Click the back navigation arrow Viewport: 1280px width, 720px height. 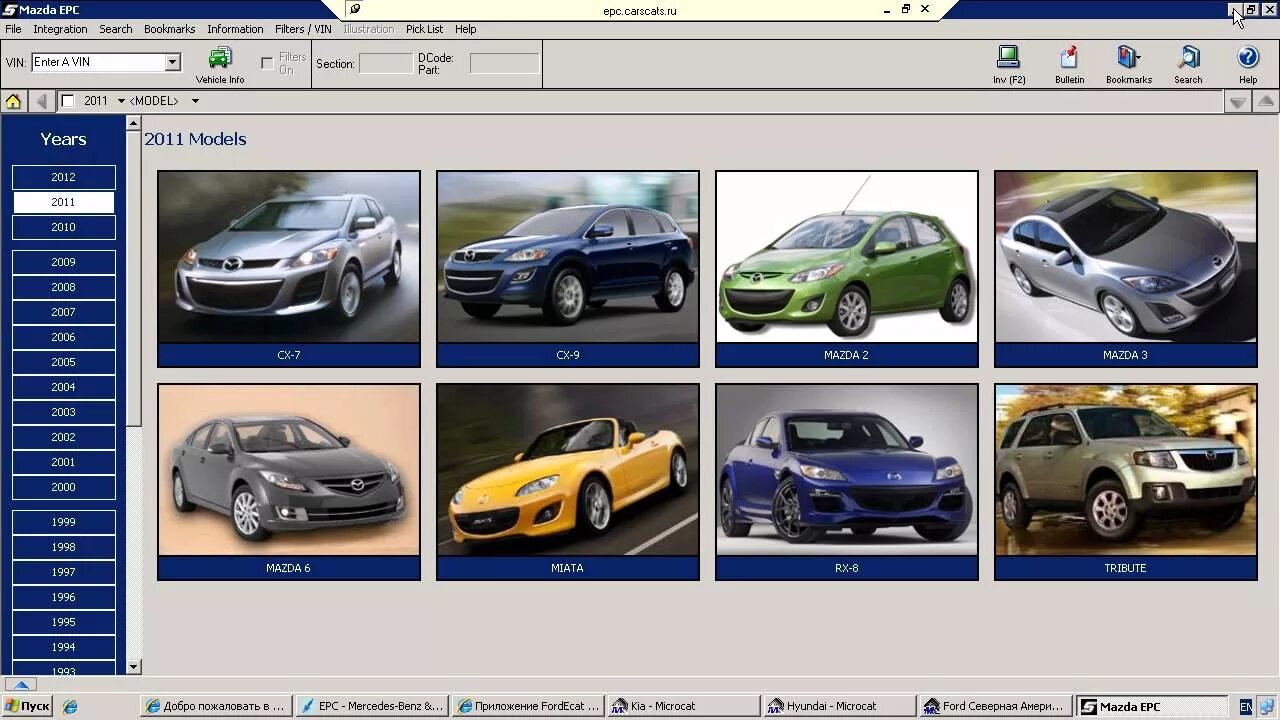pos(41,101)
